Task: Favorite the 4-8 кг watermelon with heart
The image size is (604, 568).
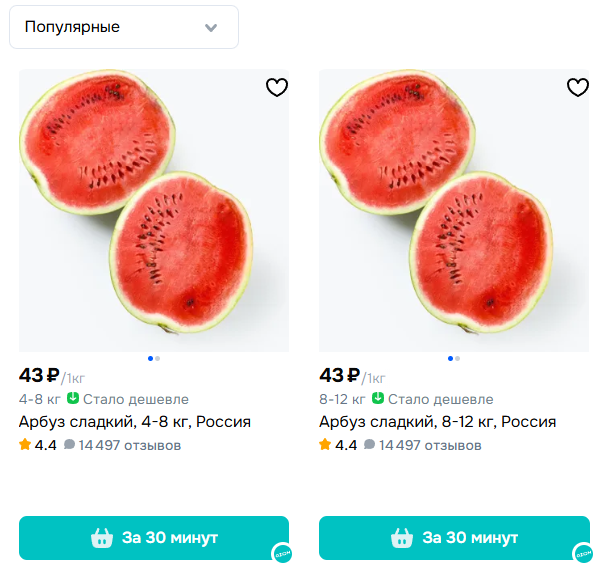Action: pyautogui.click(x=277, y=87)
